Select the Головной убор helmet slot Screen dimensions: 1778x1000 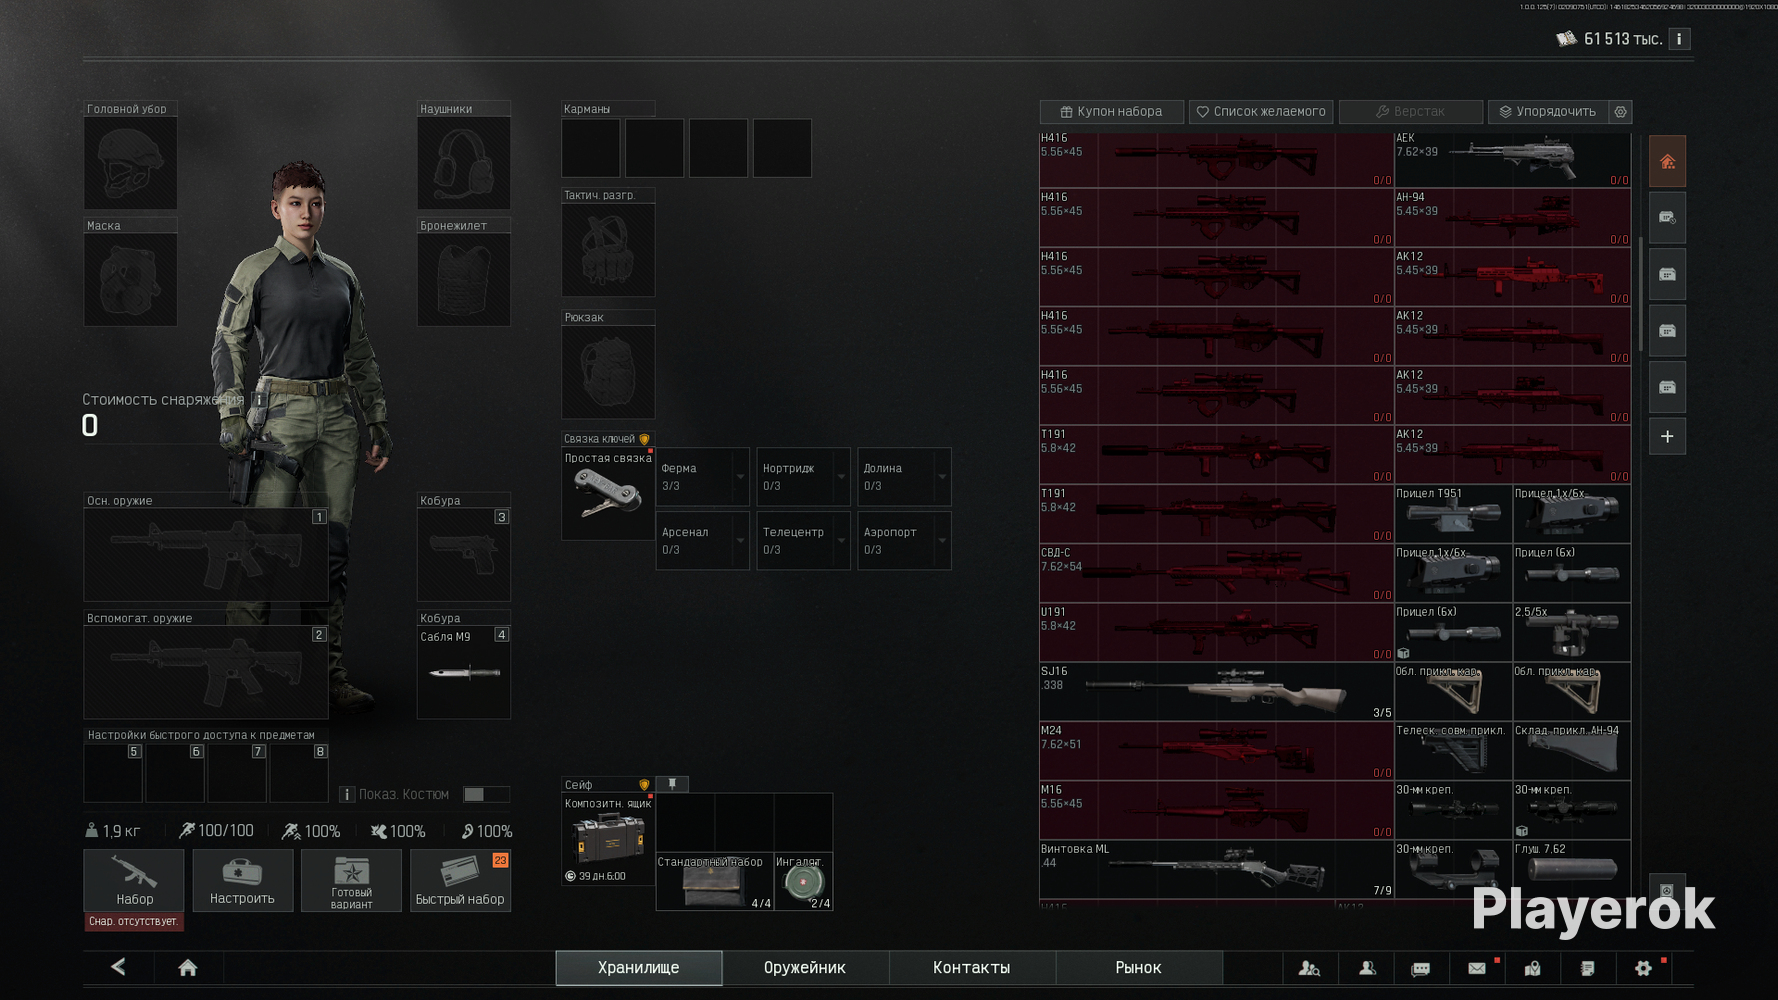pyautogui.click(x=131, y=163)
